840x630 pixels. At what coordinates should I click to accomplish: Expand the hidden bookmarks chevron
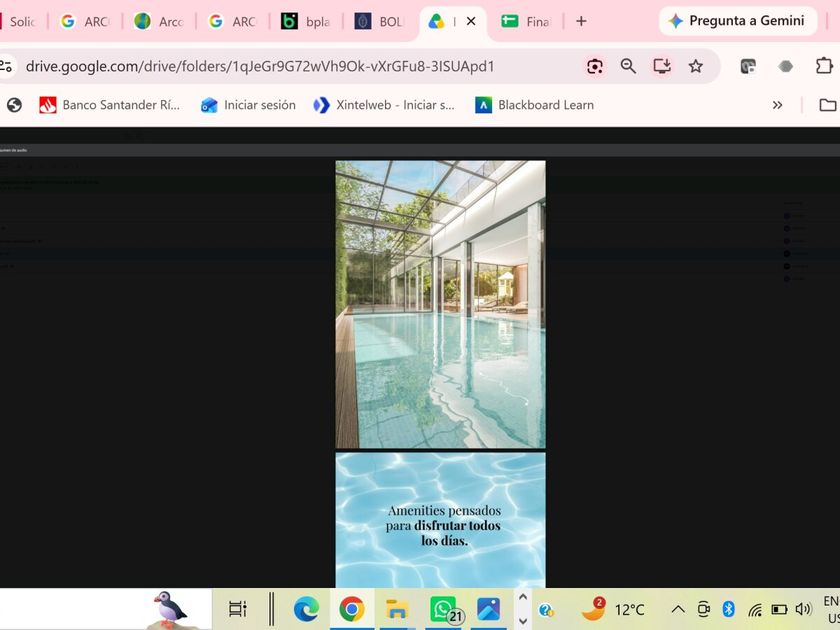pos(777,105)
